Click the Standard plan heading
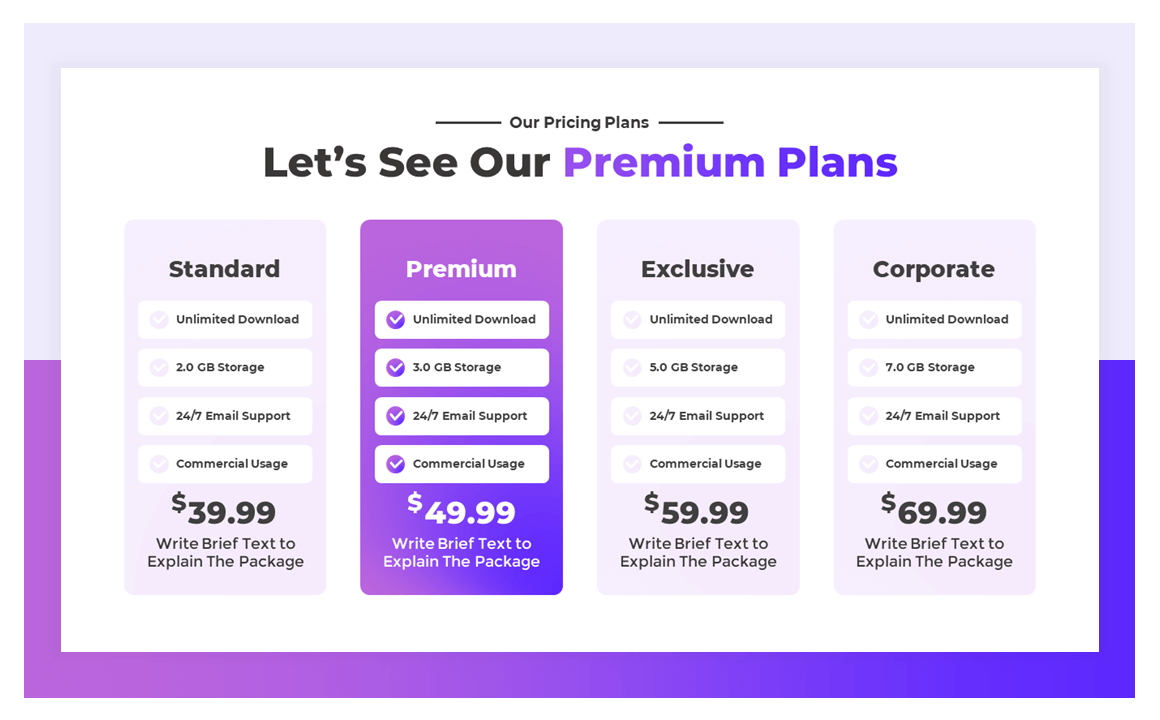 224,268
